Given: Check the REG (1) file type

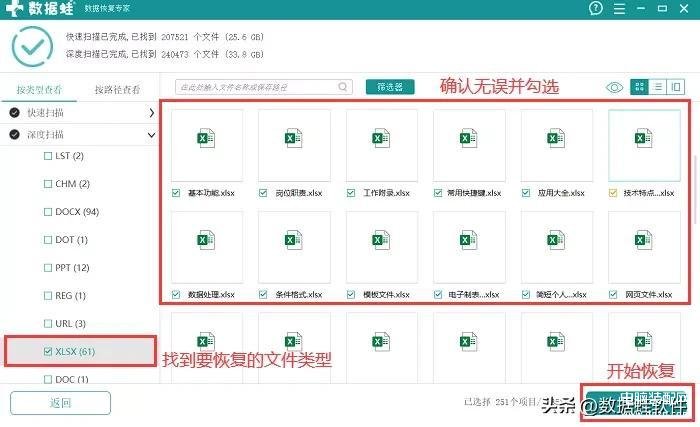Looking at the screenshot, I should 48,296.
